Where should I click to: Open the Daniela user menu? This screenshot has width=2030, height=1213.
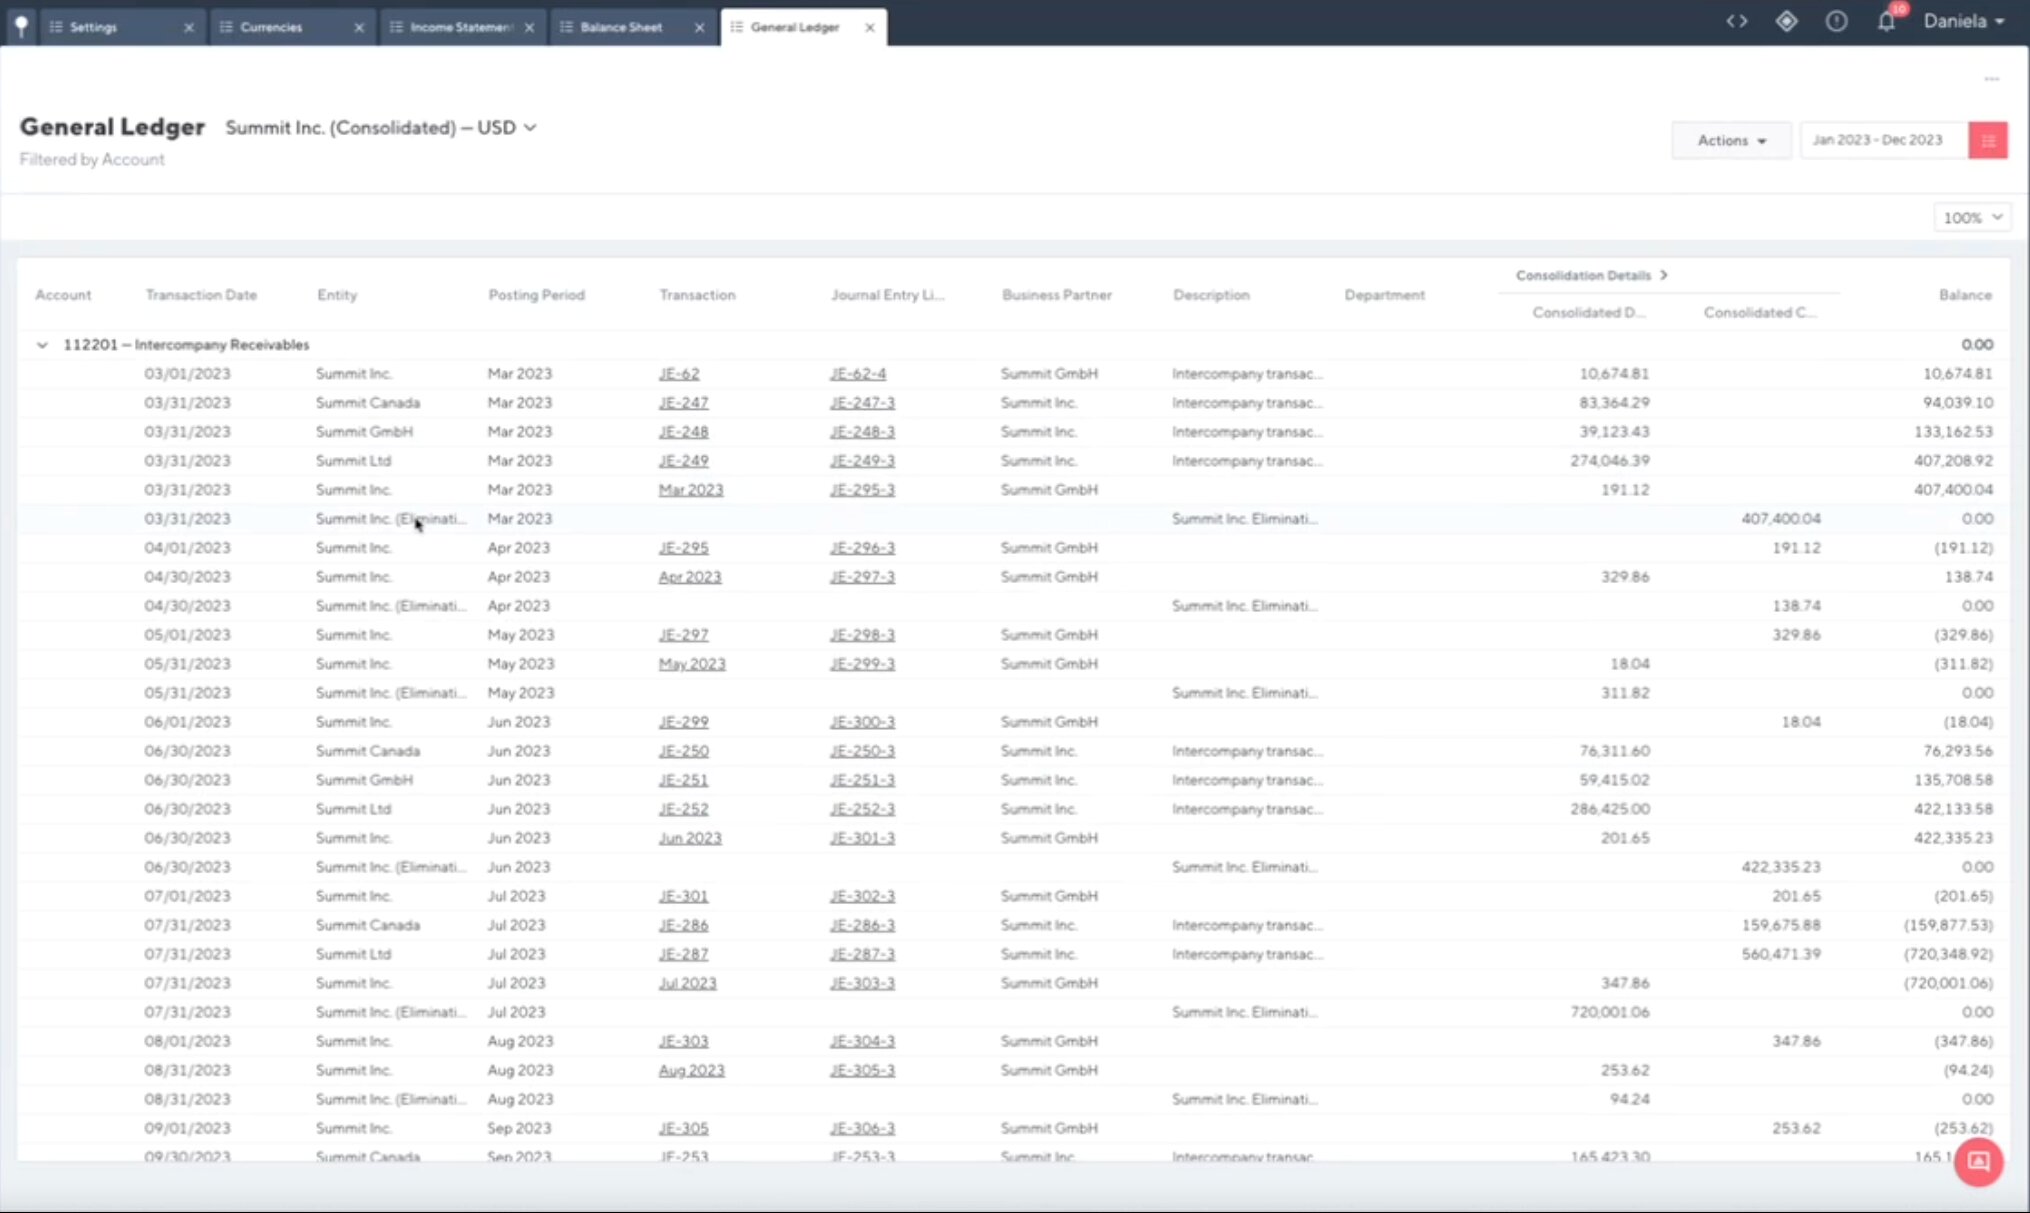[x=1963, y=21]
